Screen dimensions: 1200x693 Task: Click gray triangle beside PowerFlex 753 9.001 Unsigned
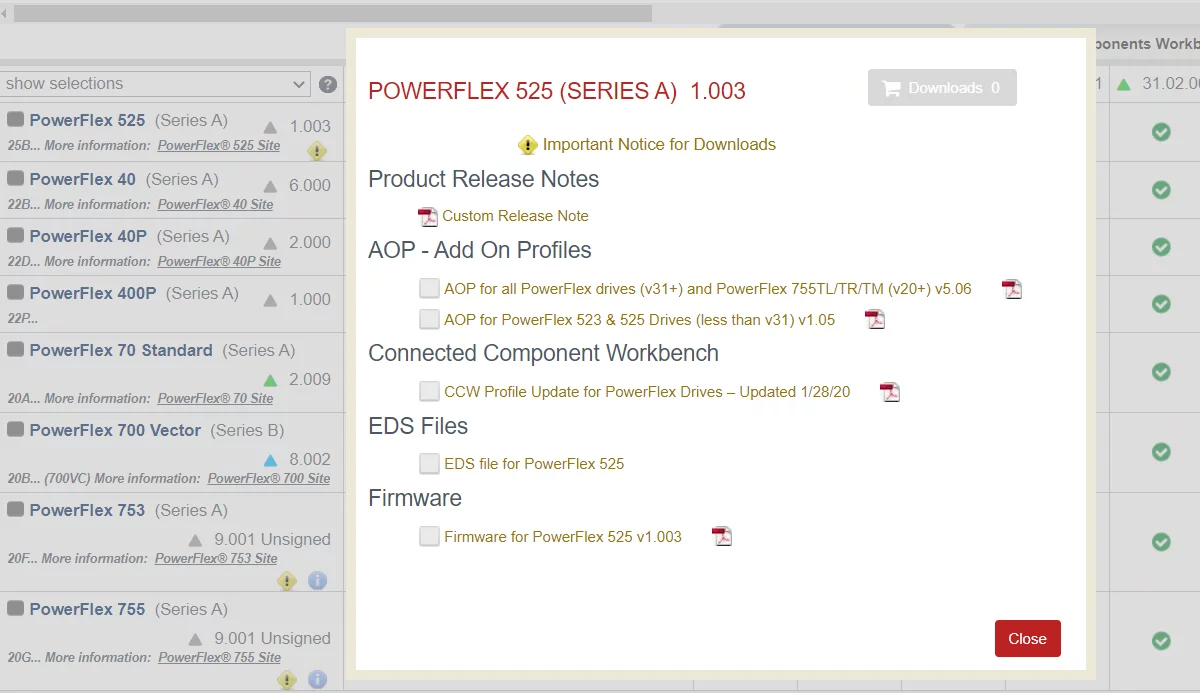tap(195, 540)
